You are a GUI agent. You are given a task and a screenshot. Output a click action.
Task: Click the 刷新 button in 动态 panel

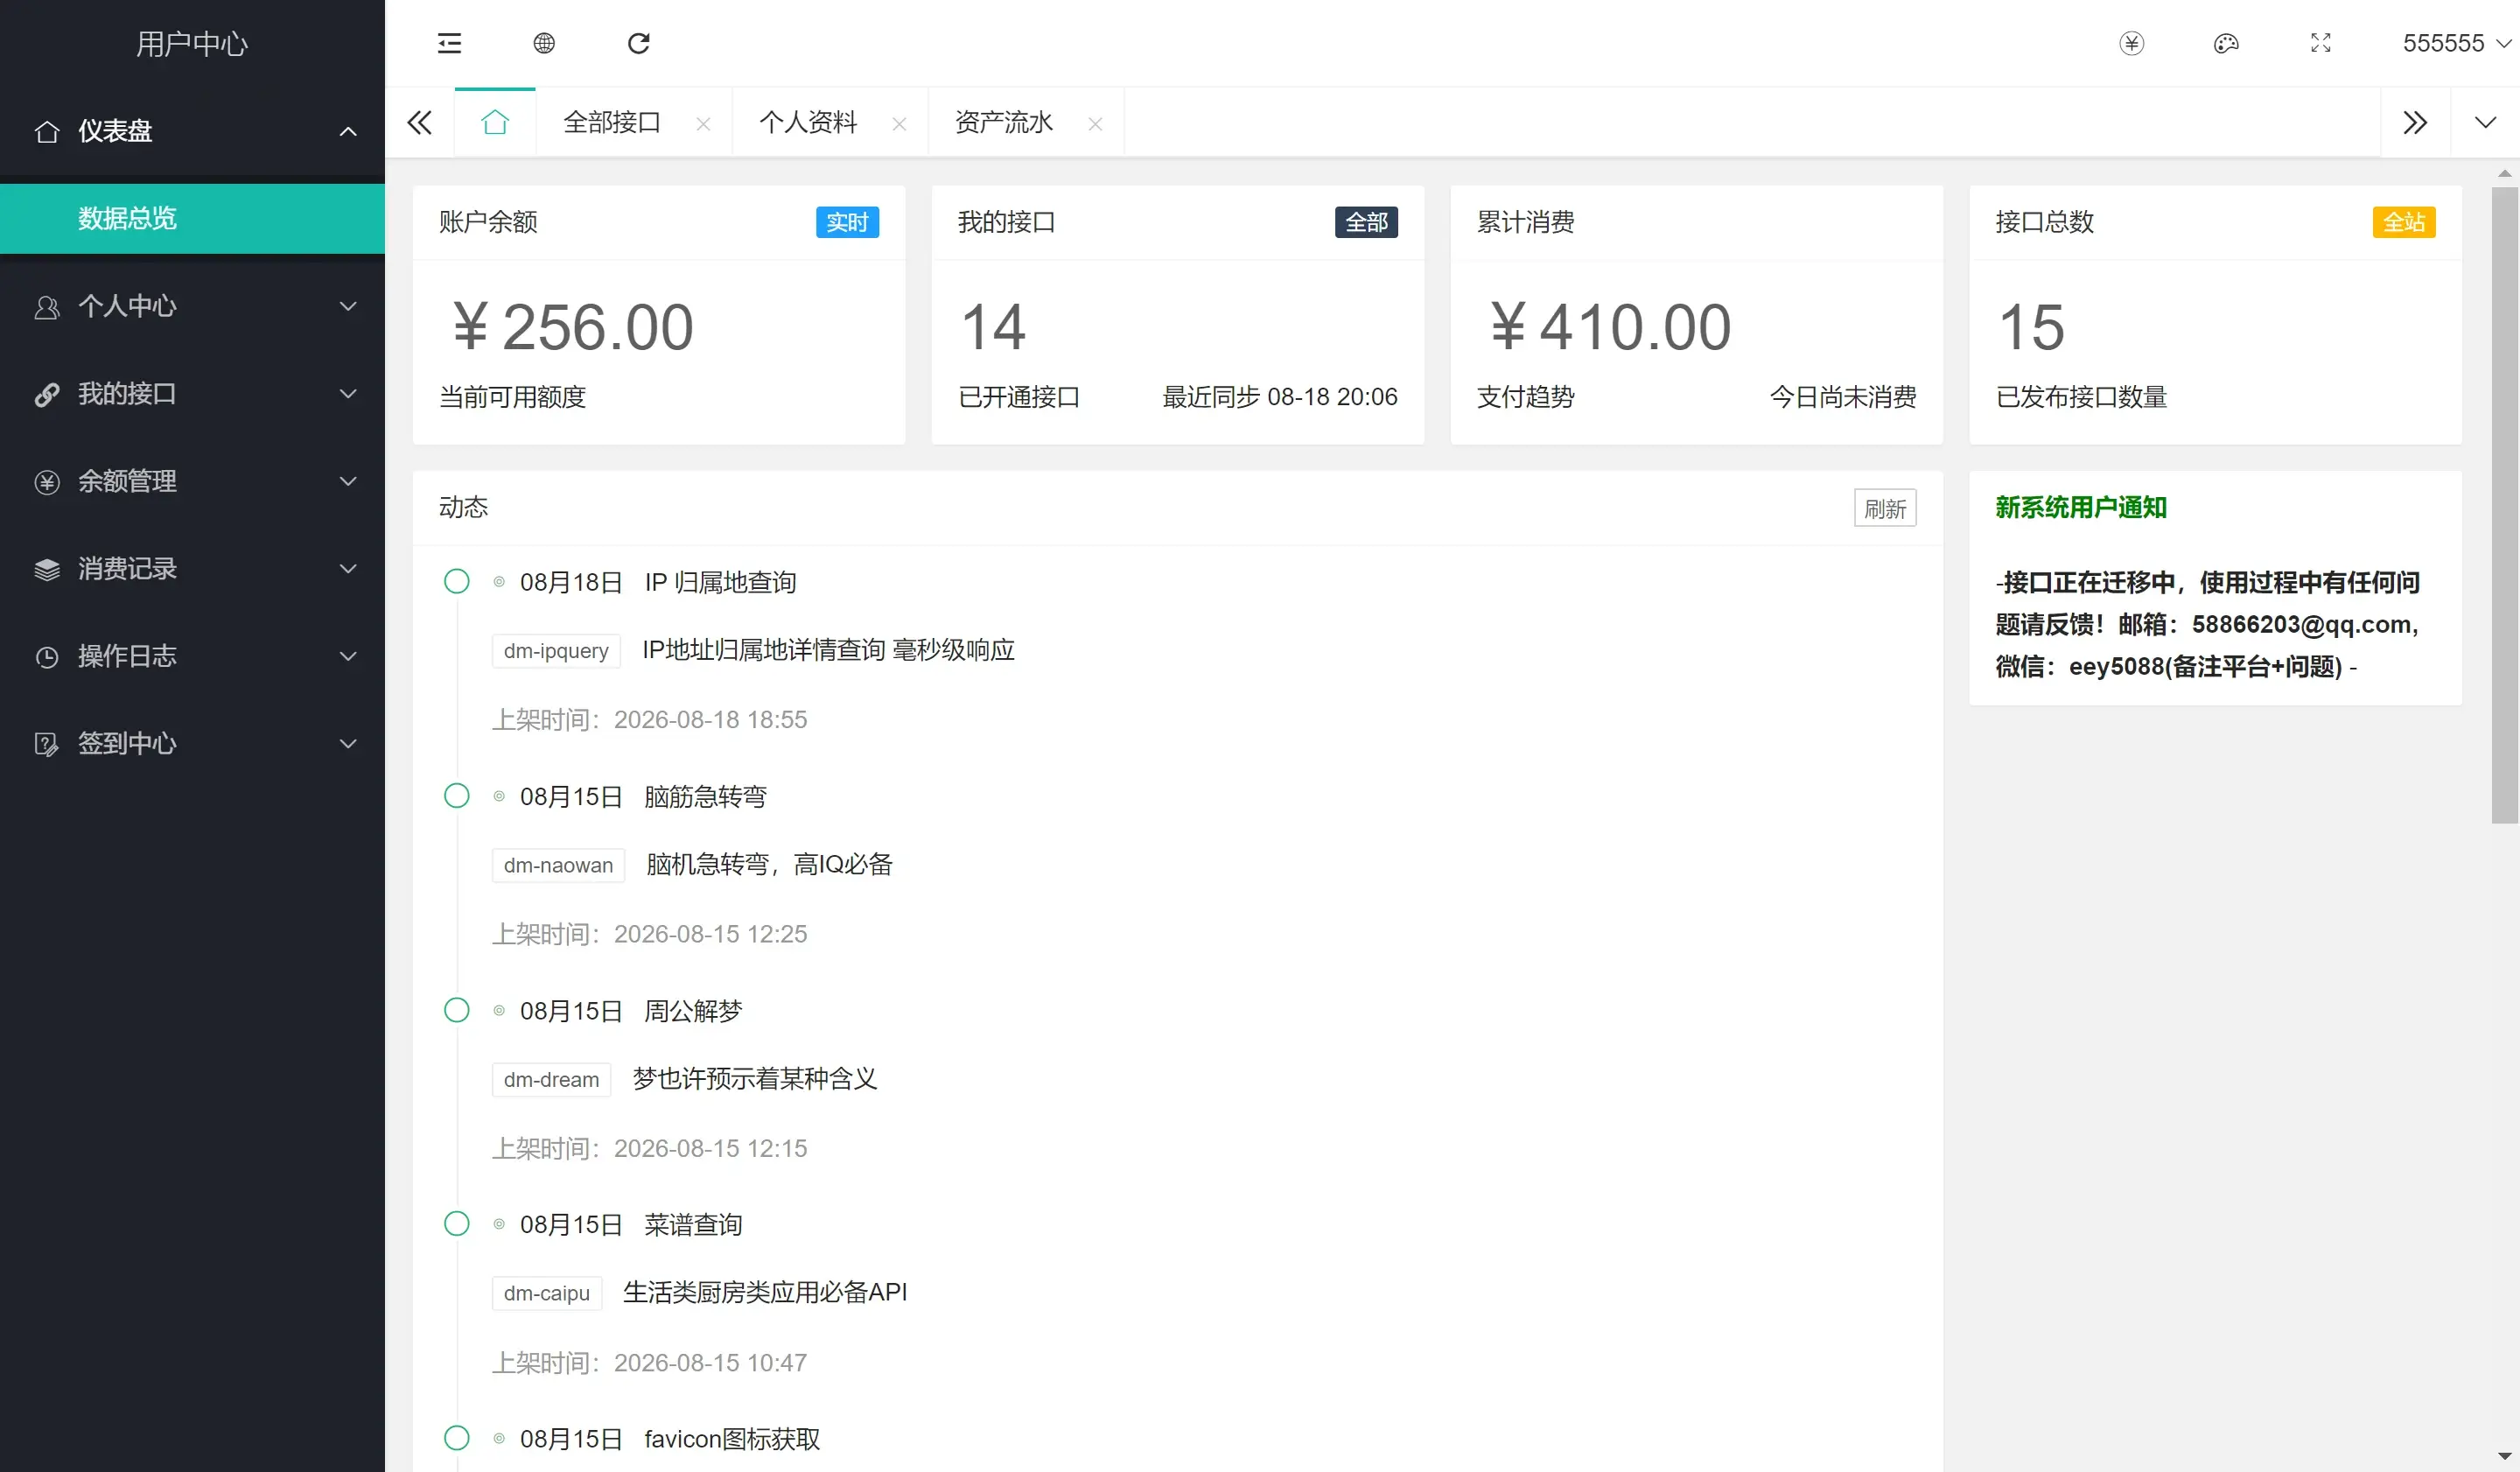coord(1885,508)
